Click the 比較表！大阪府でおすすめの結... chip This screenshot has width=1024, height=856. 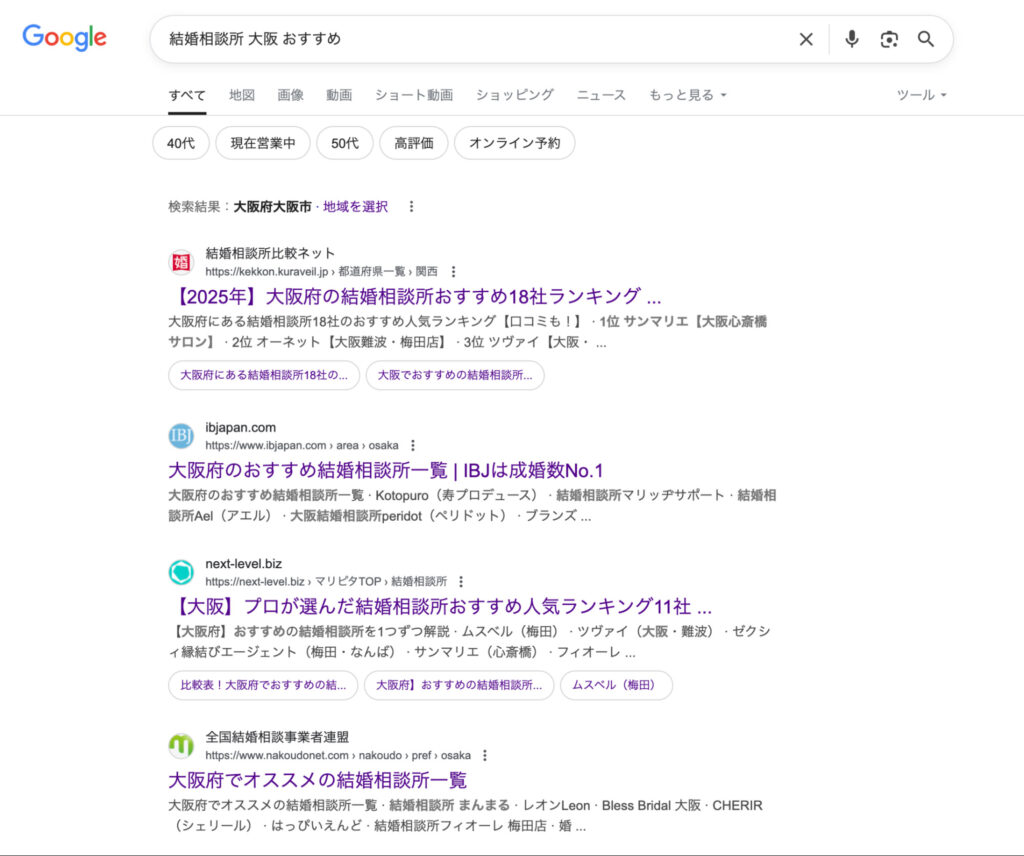pos(263,686)
